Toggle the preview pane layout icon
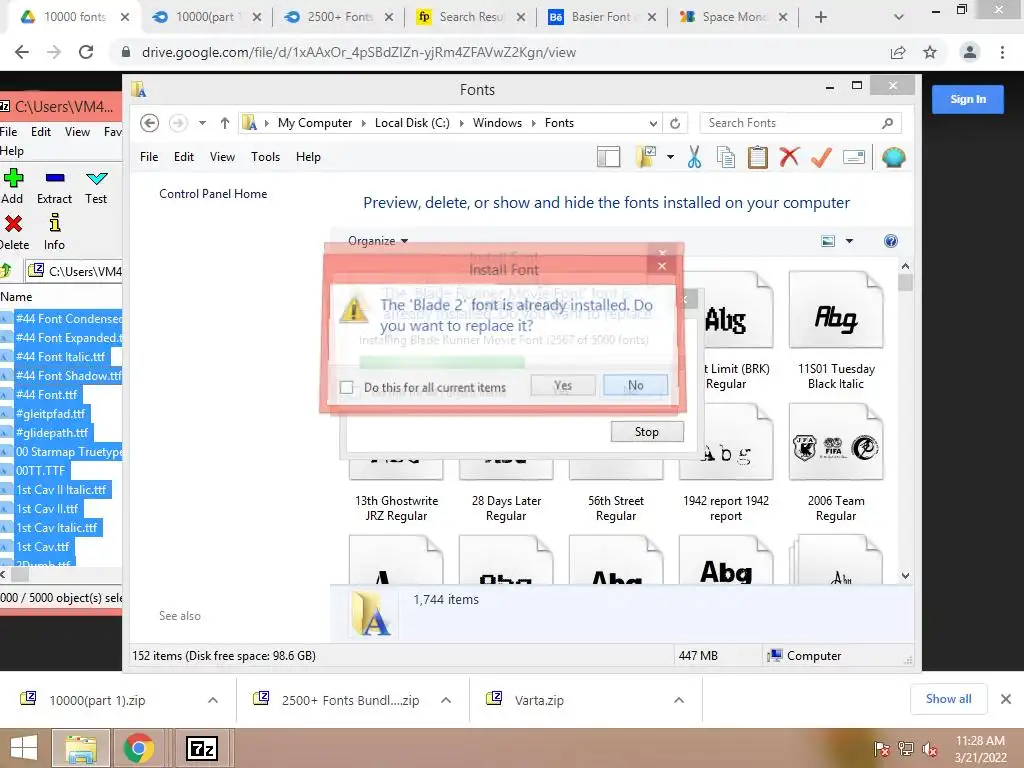Viewport: 1024px width, 768px height. point(608,157)
